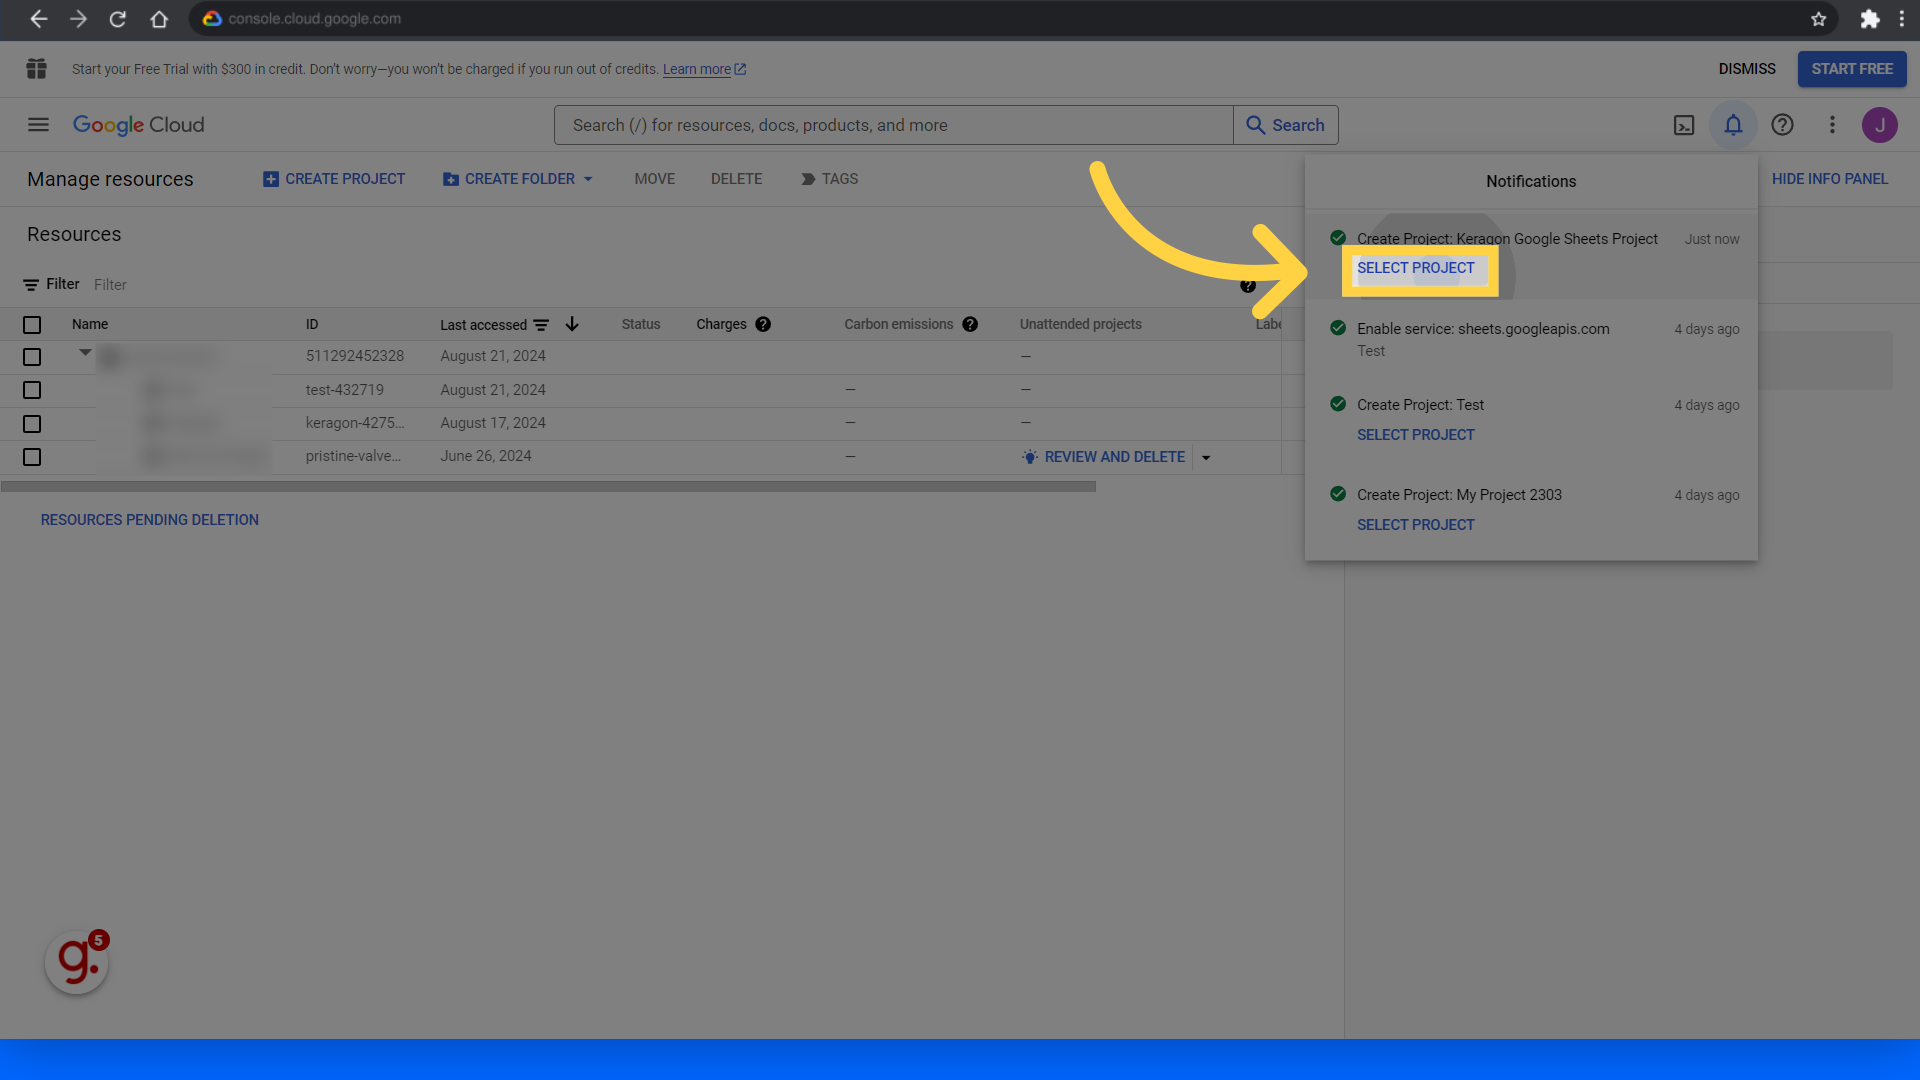Click the browser address bar URL
The image size is (1920, 1080).
[x=314, y=19]
